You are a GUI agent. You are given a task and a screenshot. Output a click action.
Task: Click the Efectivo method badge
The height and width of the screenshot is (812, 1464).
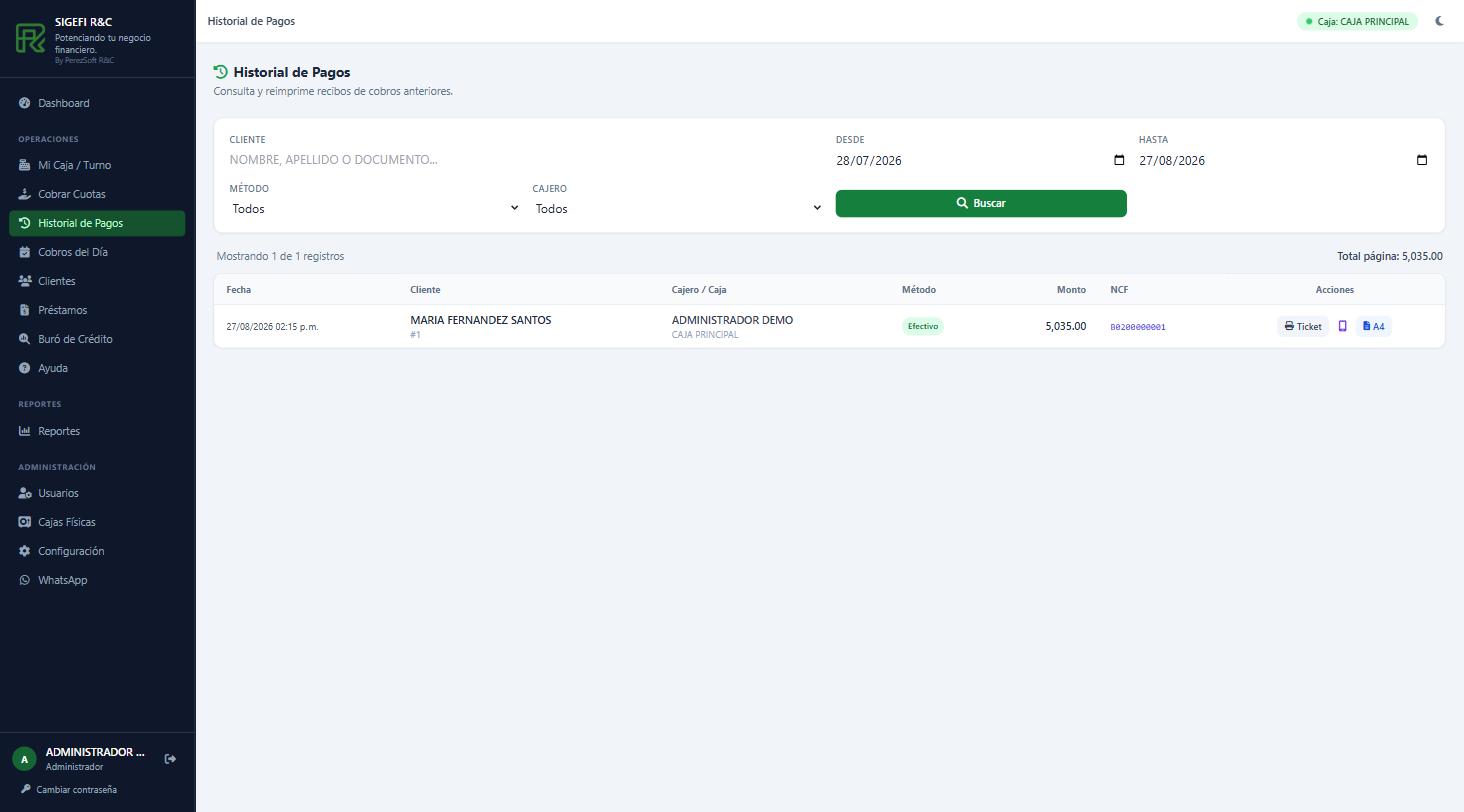[x=923, y=326]
